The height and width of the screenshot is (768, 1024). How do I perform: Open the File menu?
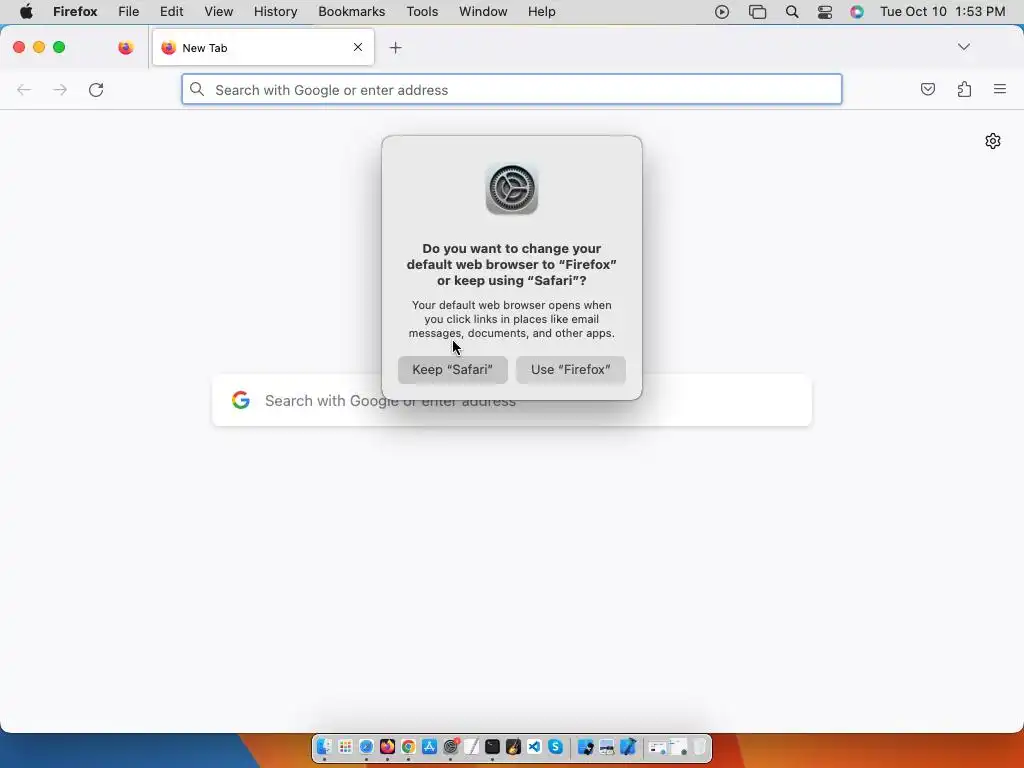coord(129,12)
